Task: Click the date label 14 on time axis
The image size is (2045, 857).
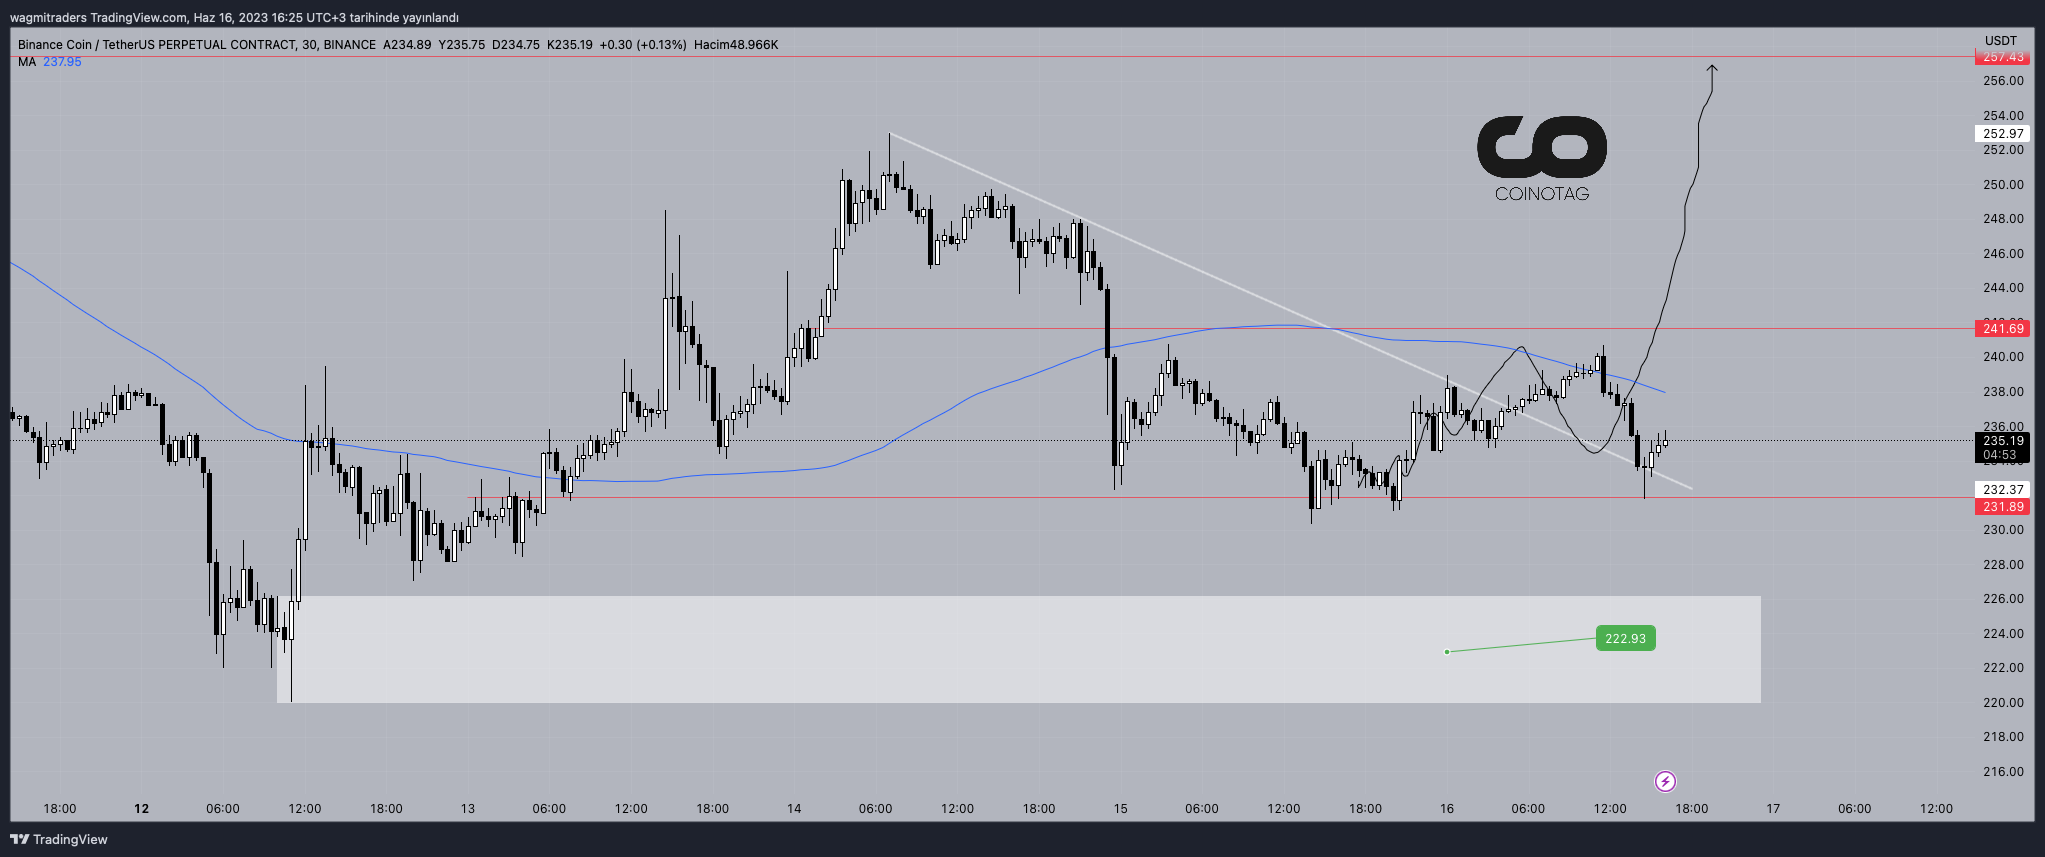Action: tap(794, 809)
